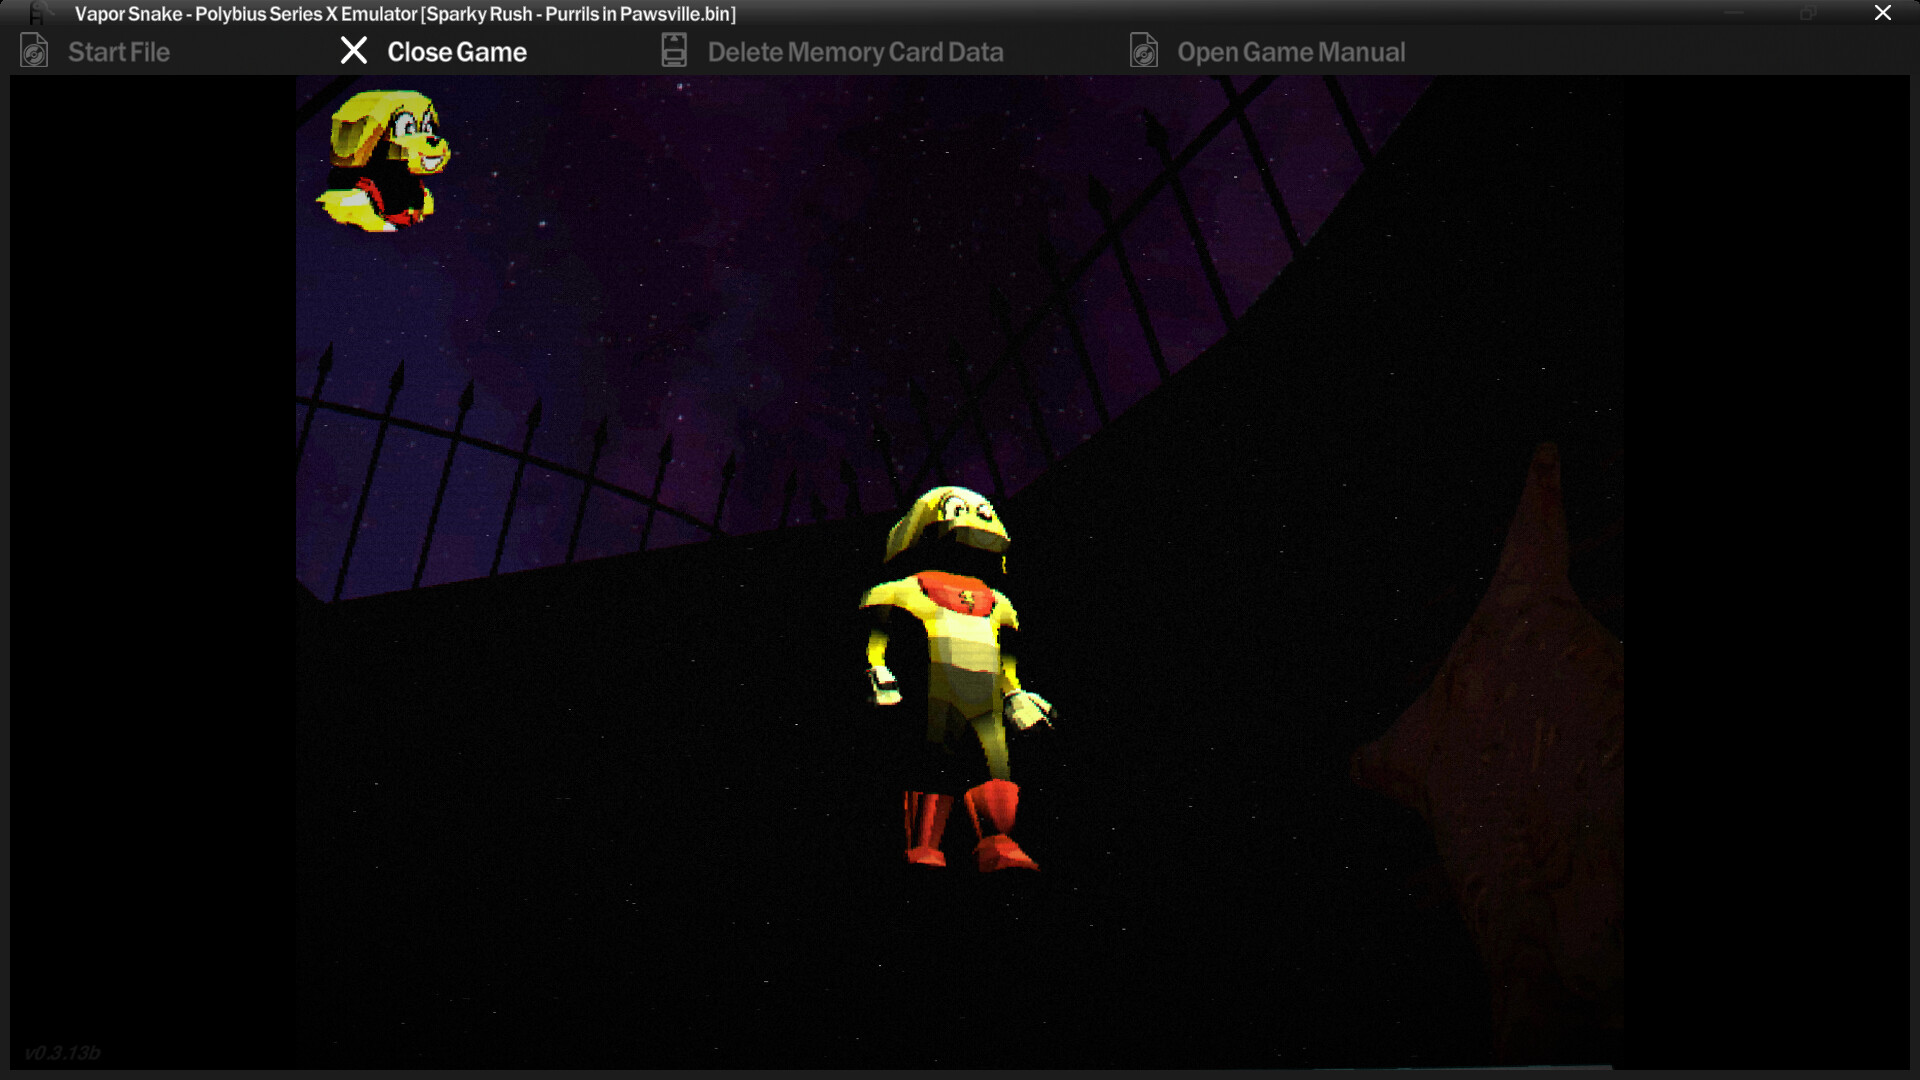Select Close Game from the toolbar

point(456,51)
